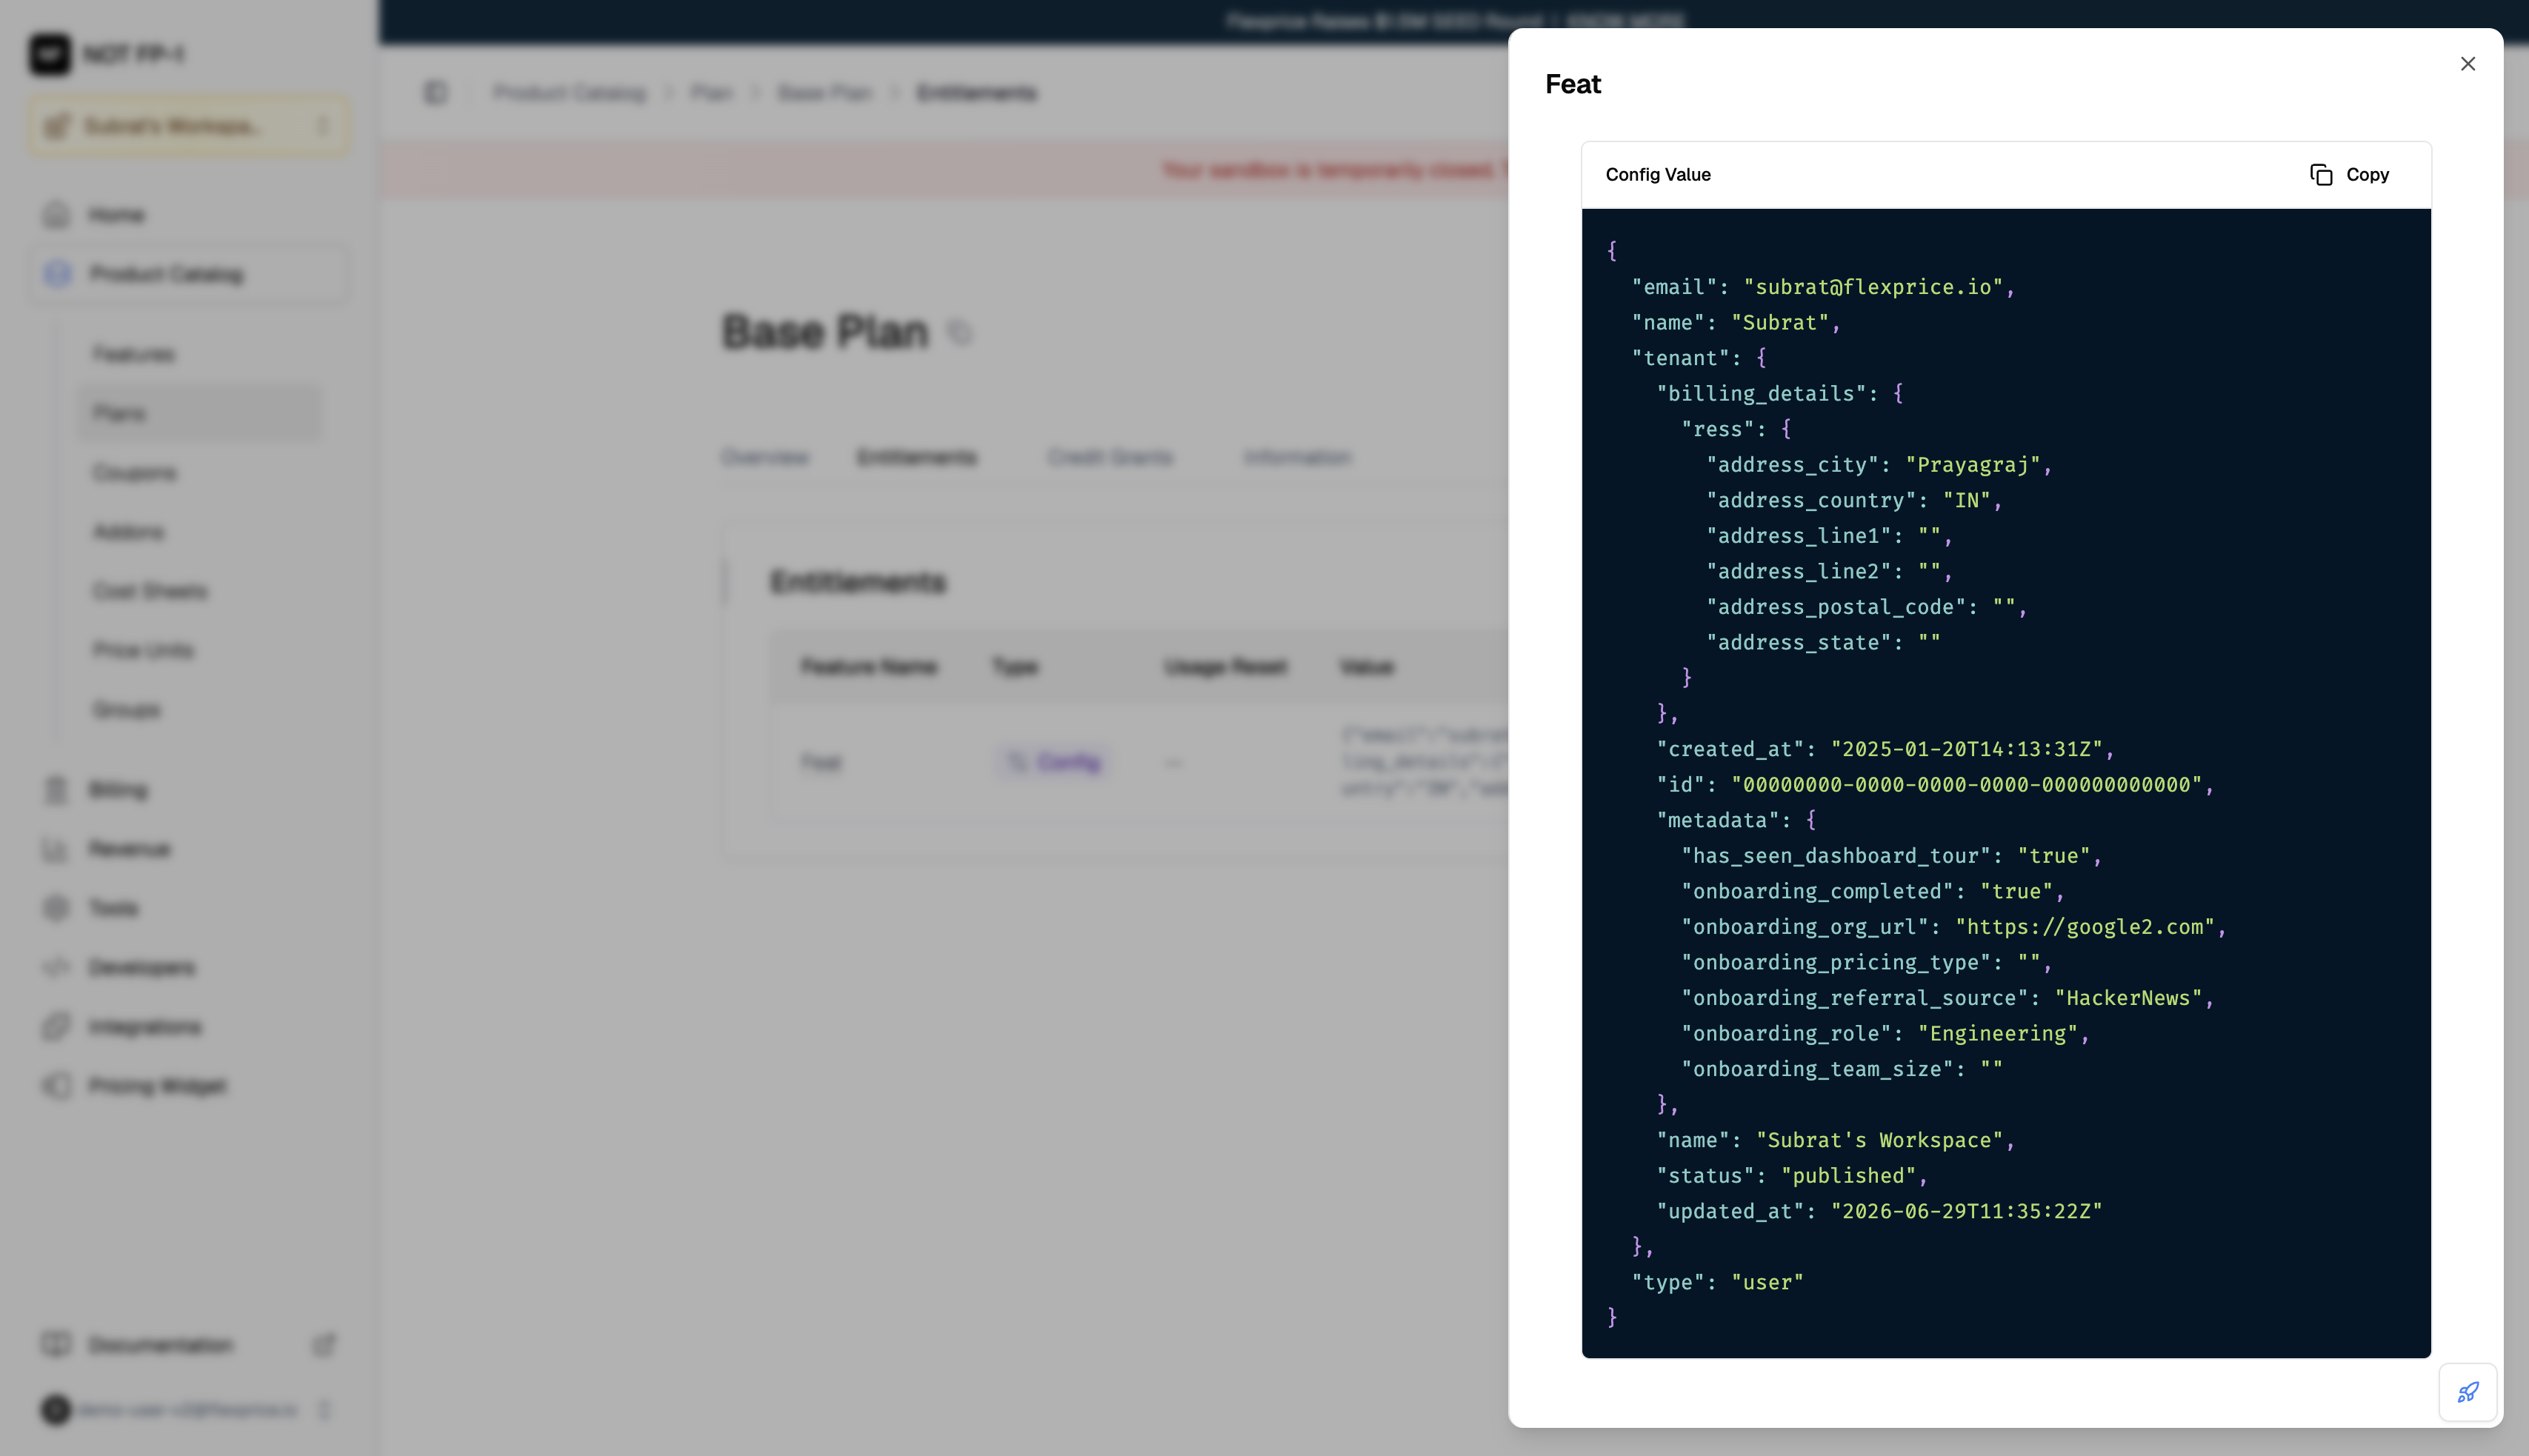This screenshot has height=1456, width=2529.
Task: Go to Plan breadcrumb
Action: click(711, 93)
